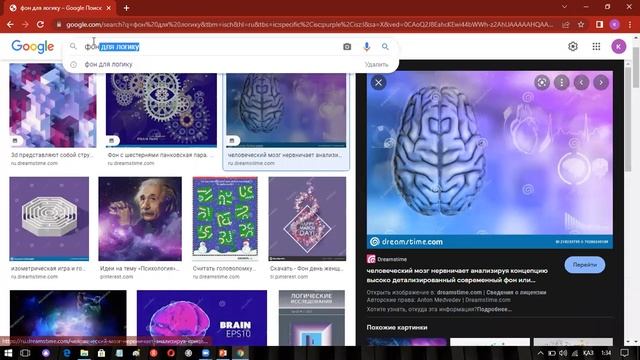
Task: Open the Einstein psychology thumbnail
Action: (140, 219)
